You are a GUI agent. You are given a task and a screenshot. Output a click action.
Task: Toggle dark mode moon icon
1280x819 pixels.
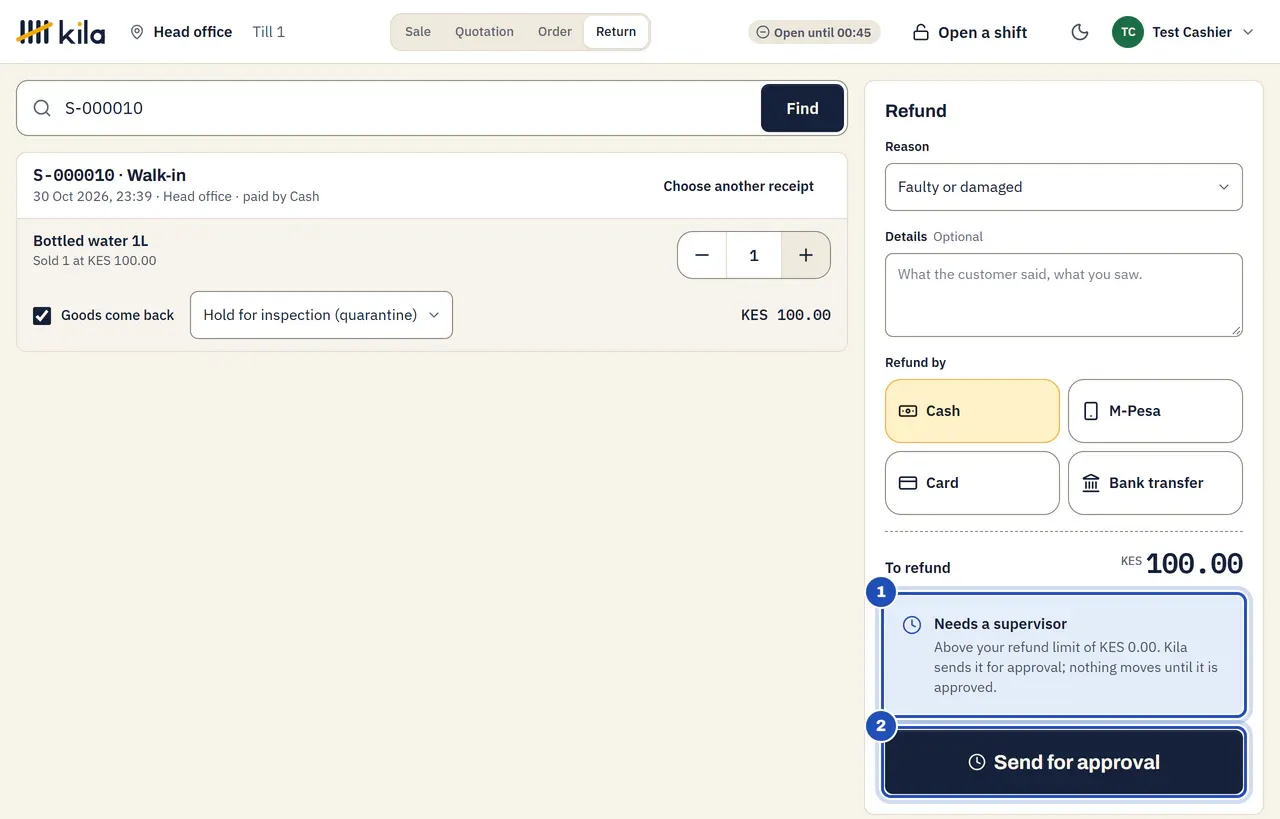pos(1080,32)
